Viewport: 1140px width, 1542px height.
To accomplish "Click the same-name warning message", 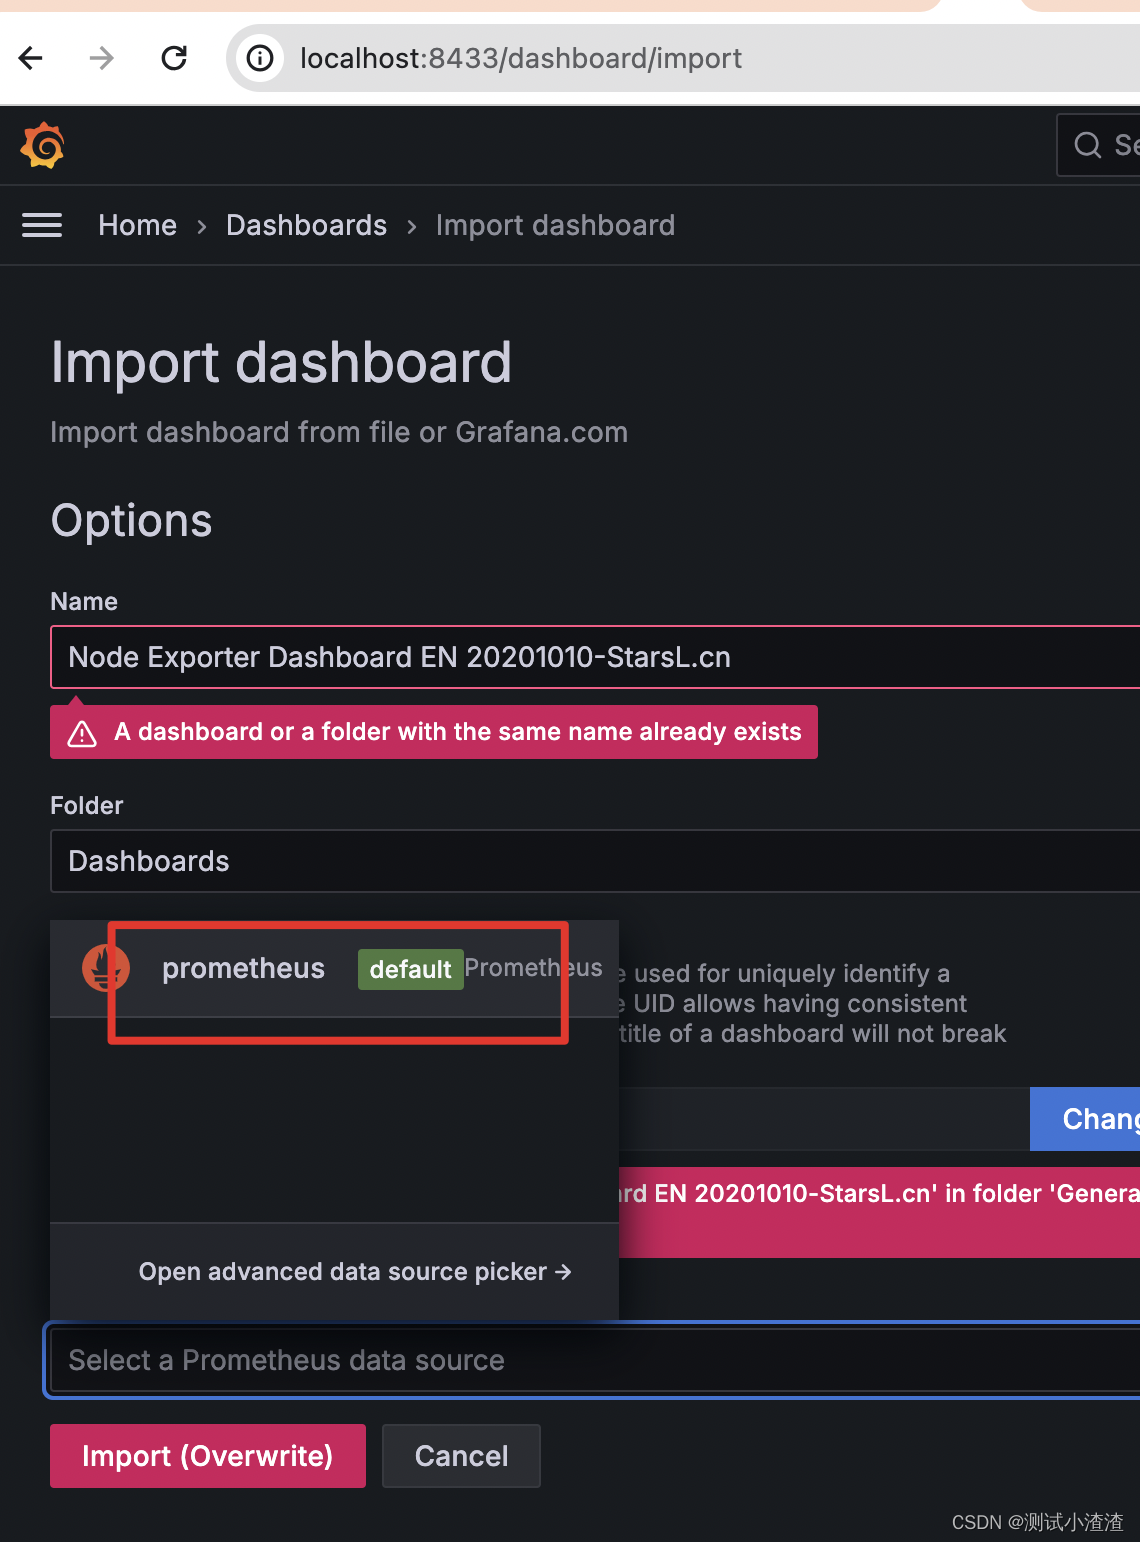I will pos(434,732).
